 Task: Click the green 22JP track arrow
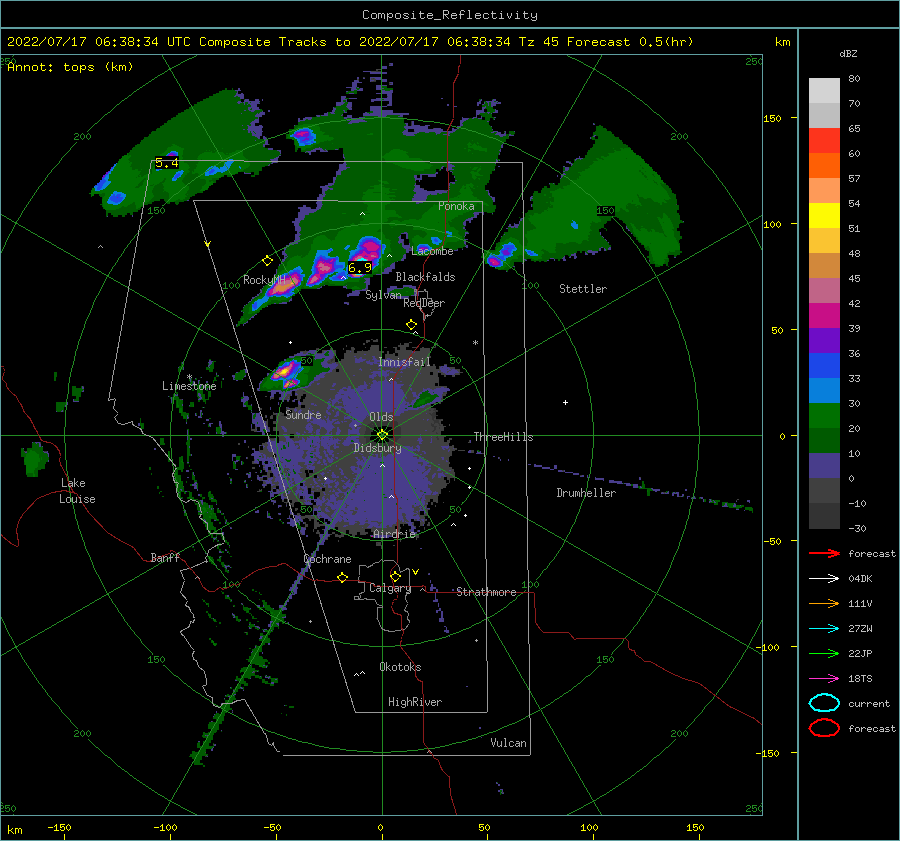point(824,653)
